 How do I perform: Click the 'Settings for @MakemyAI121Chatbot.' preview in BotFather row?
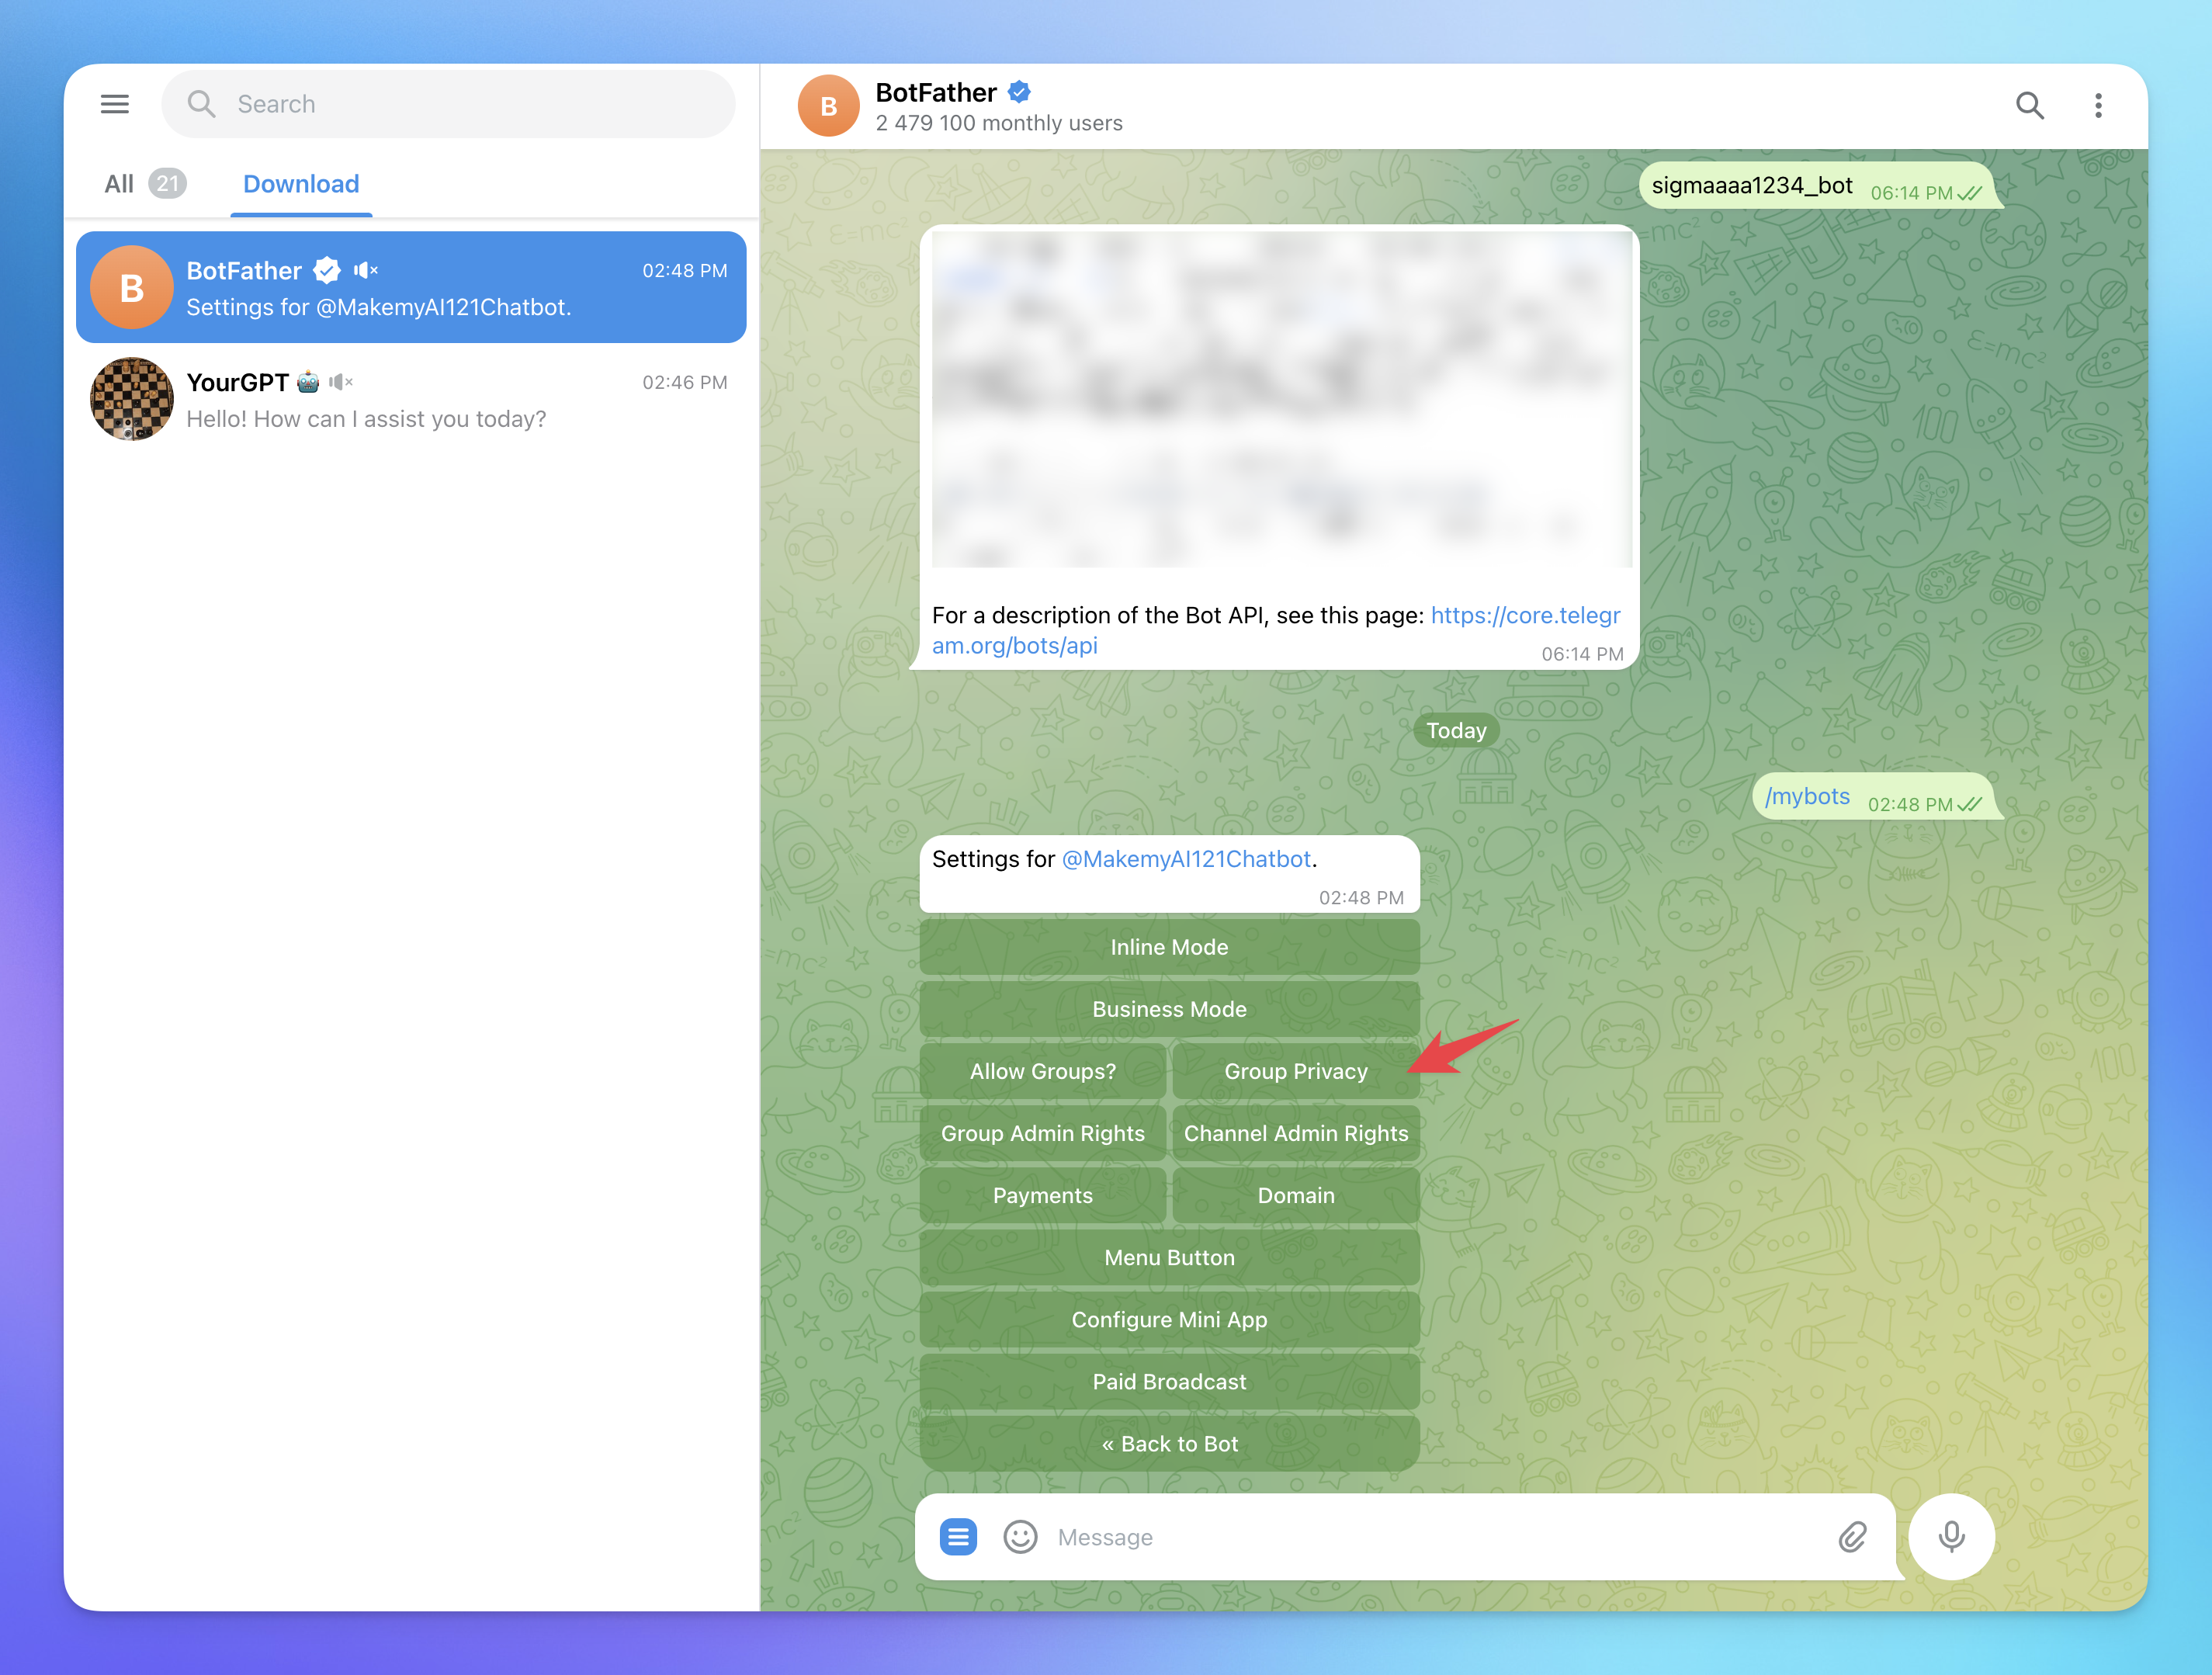tap(378, 307)
